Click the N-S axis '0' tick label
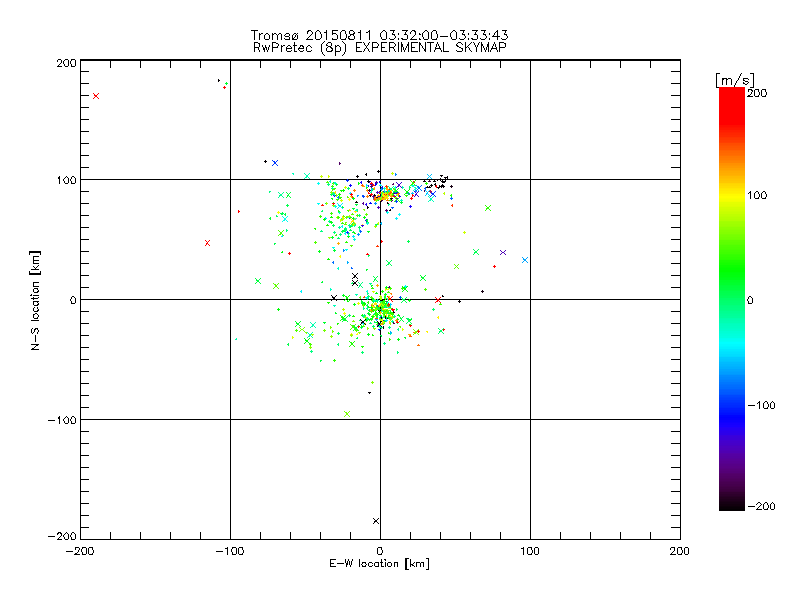The image size is (800, 600). click(73, 300)
